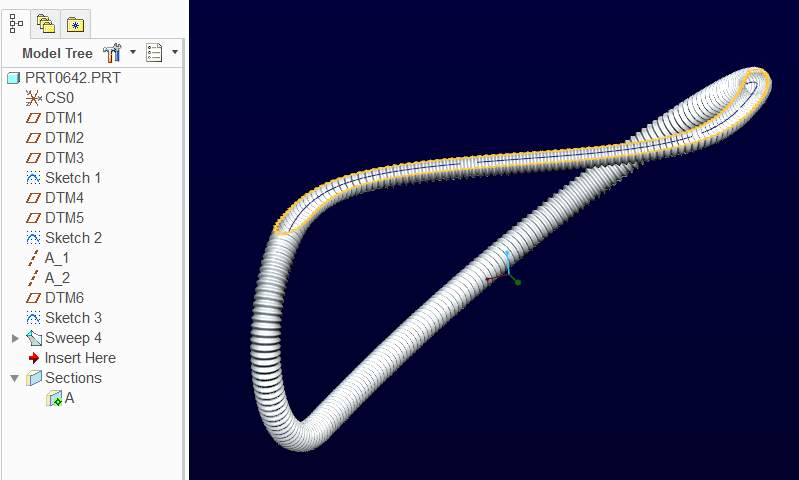Image resolution: width=799 pixels, height=480 pixels.
Task: Click the Sketch 3 label
Action: 73,318
